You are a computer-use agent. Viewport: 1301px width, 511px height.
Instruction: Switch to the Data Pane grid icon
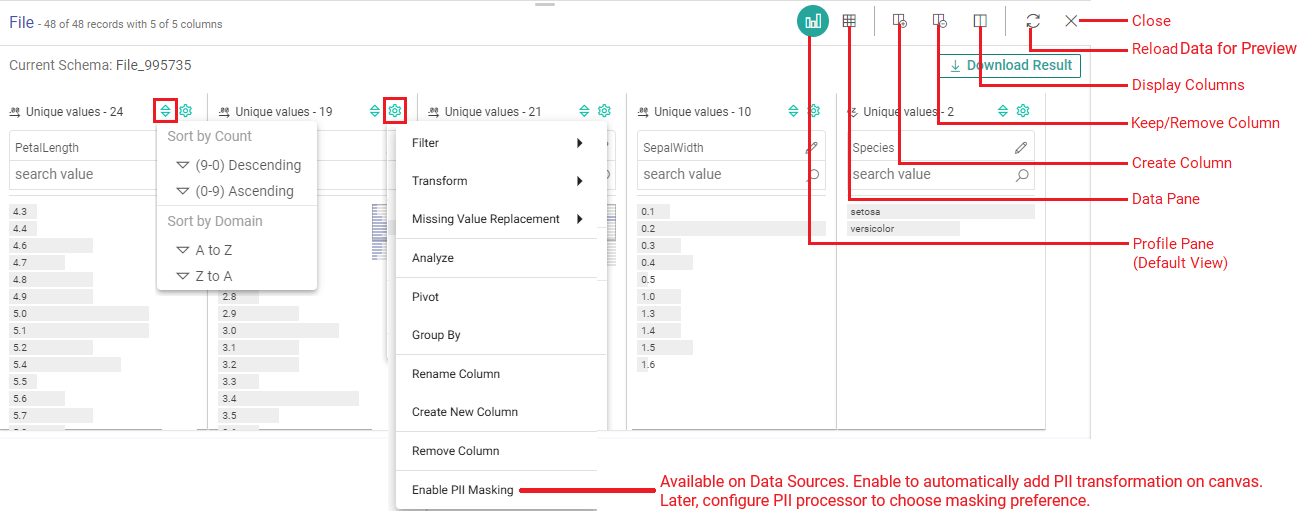(x=849, y=21)
